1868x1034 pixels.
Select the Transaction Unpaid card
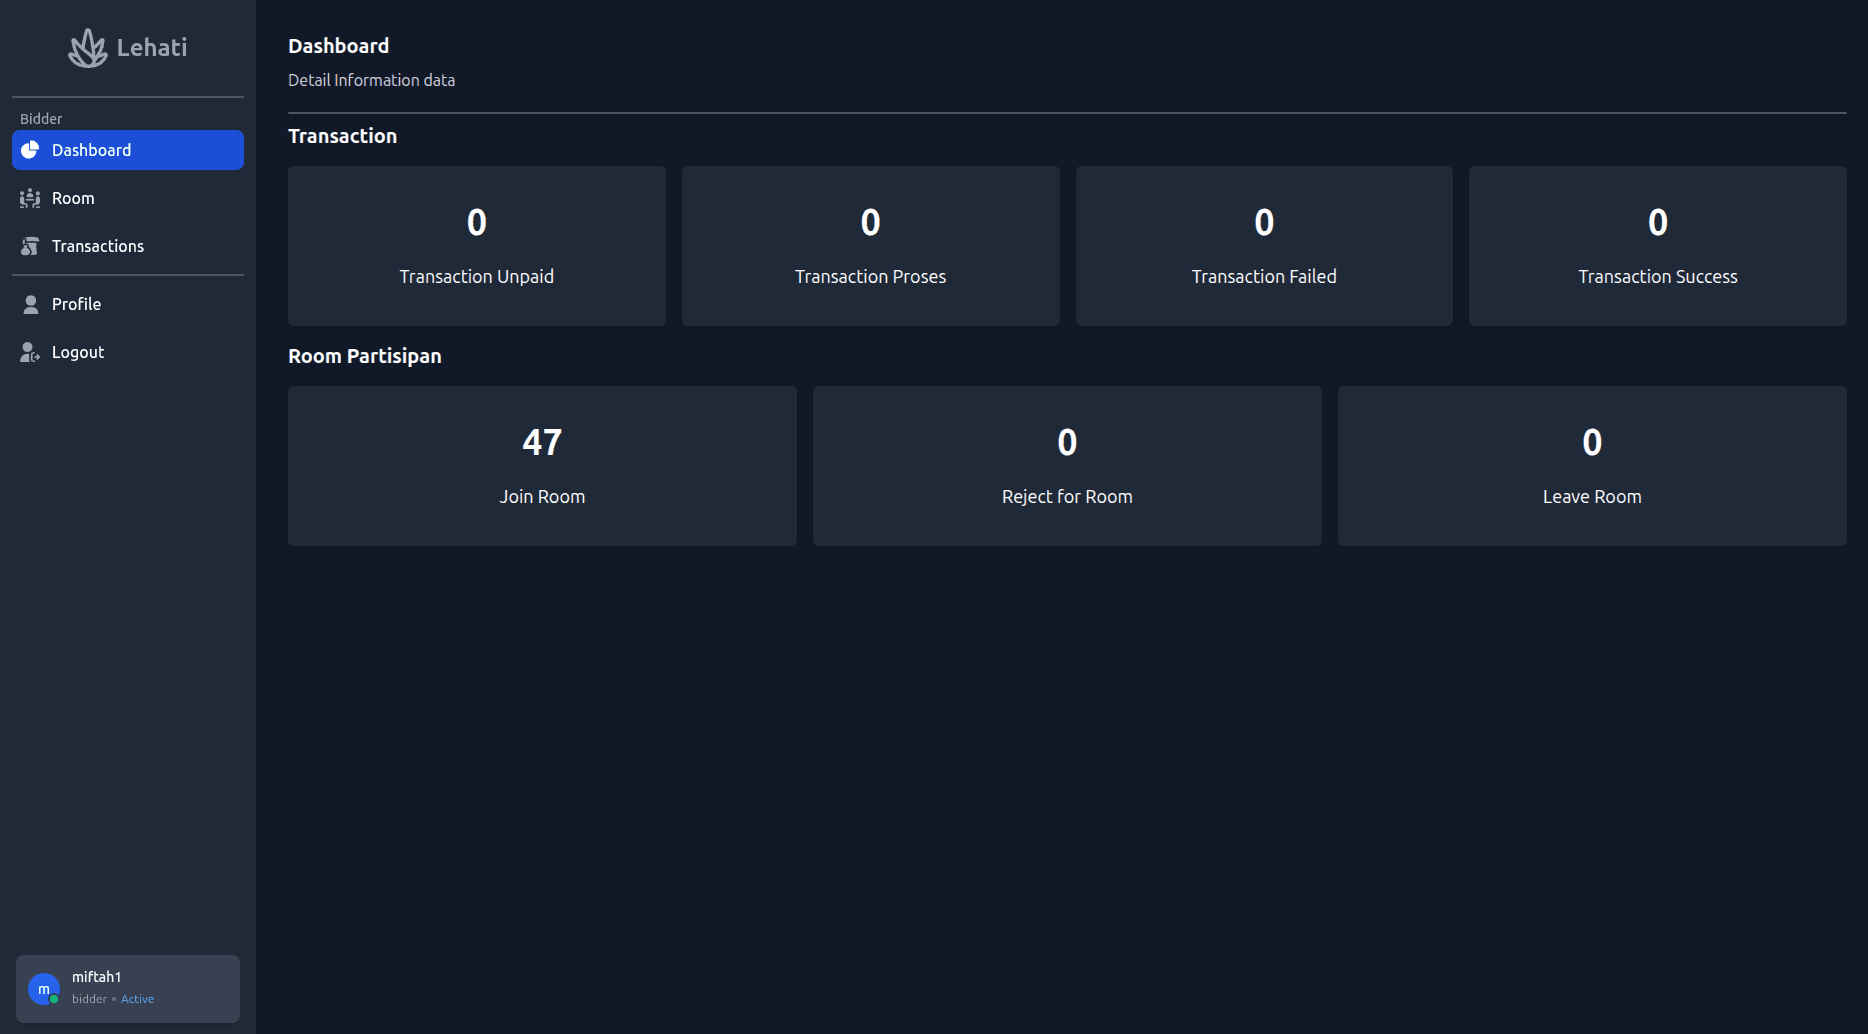click(x=476, y=246)
